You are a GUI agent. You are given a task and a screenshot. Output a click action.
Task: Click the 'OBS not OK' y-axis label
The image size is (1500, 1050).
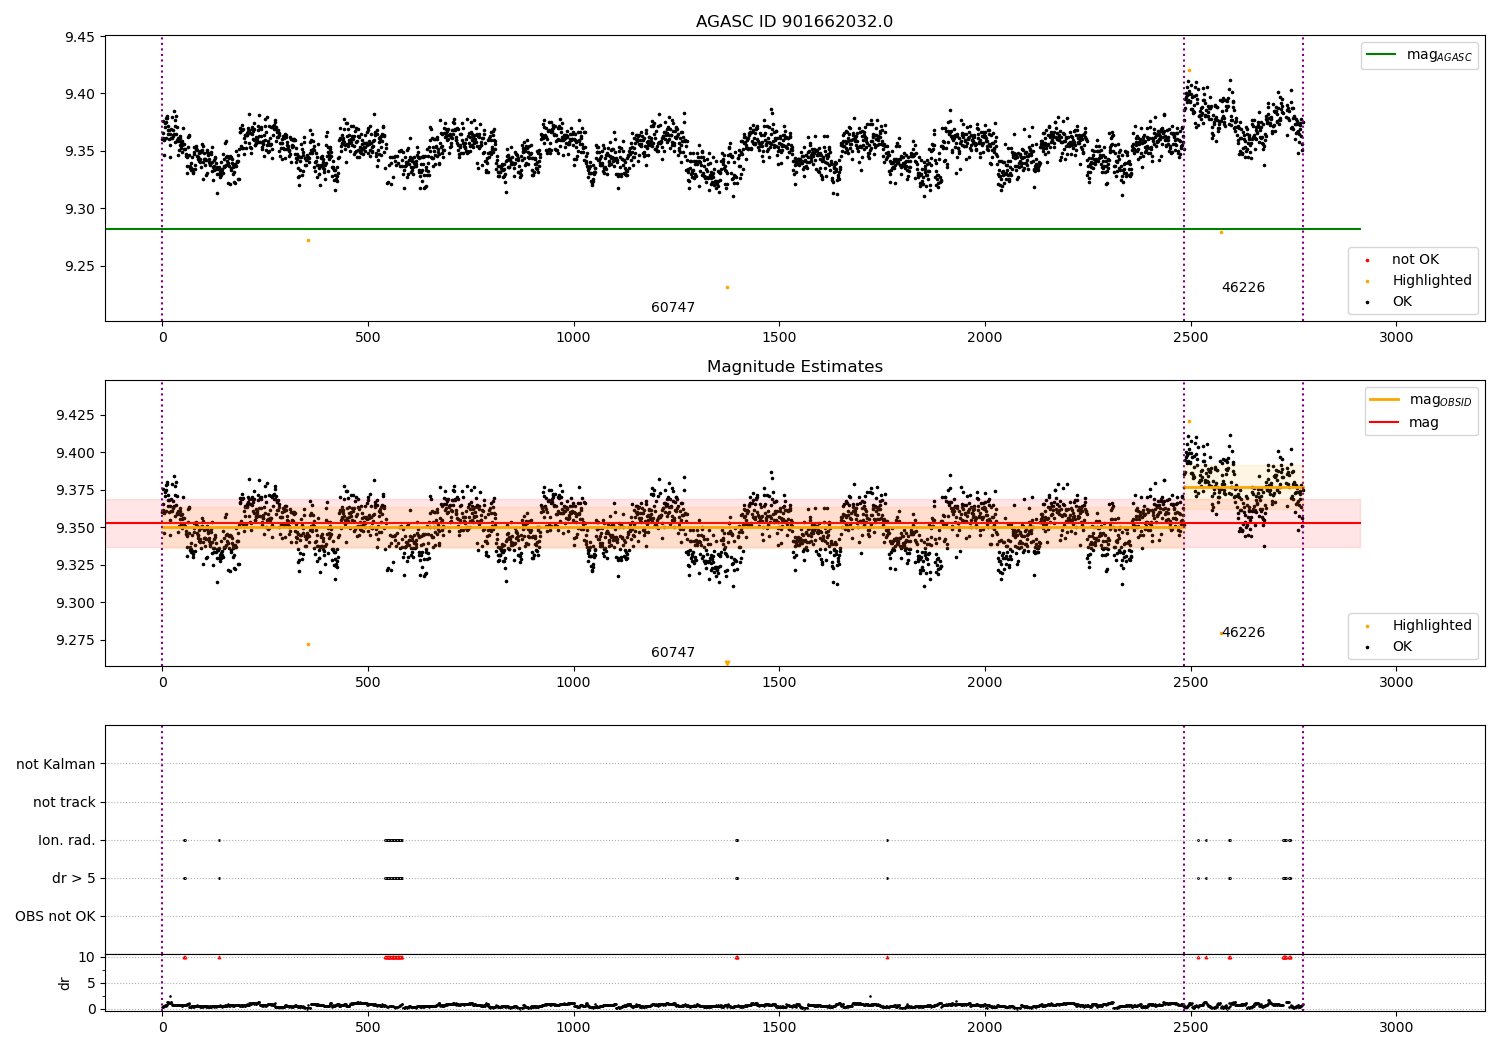55,917
